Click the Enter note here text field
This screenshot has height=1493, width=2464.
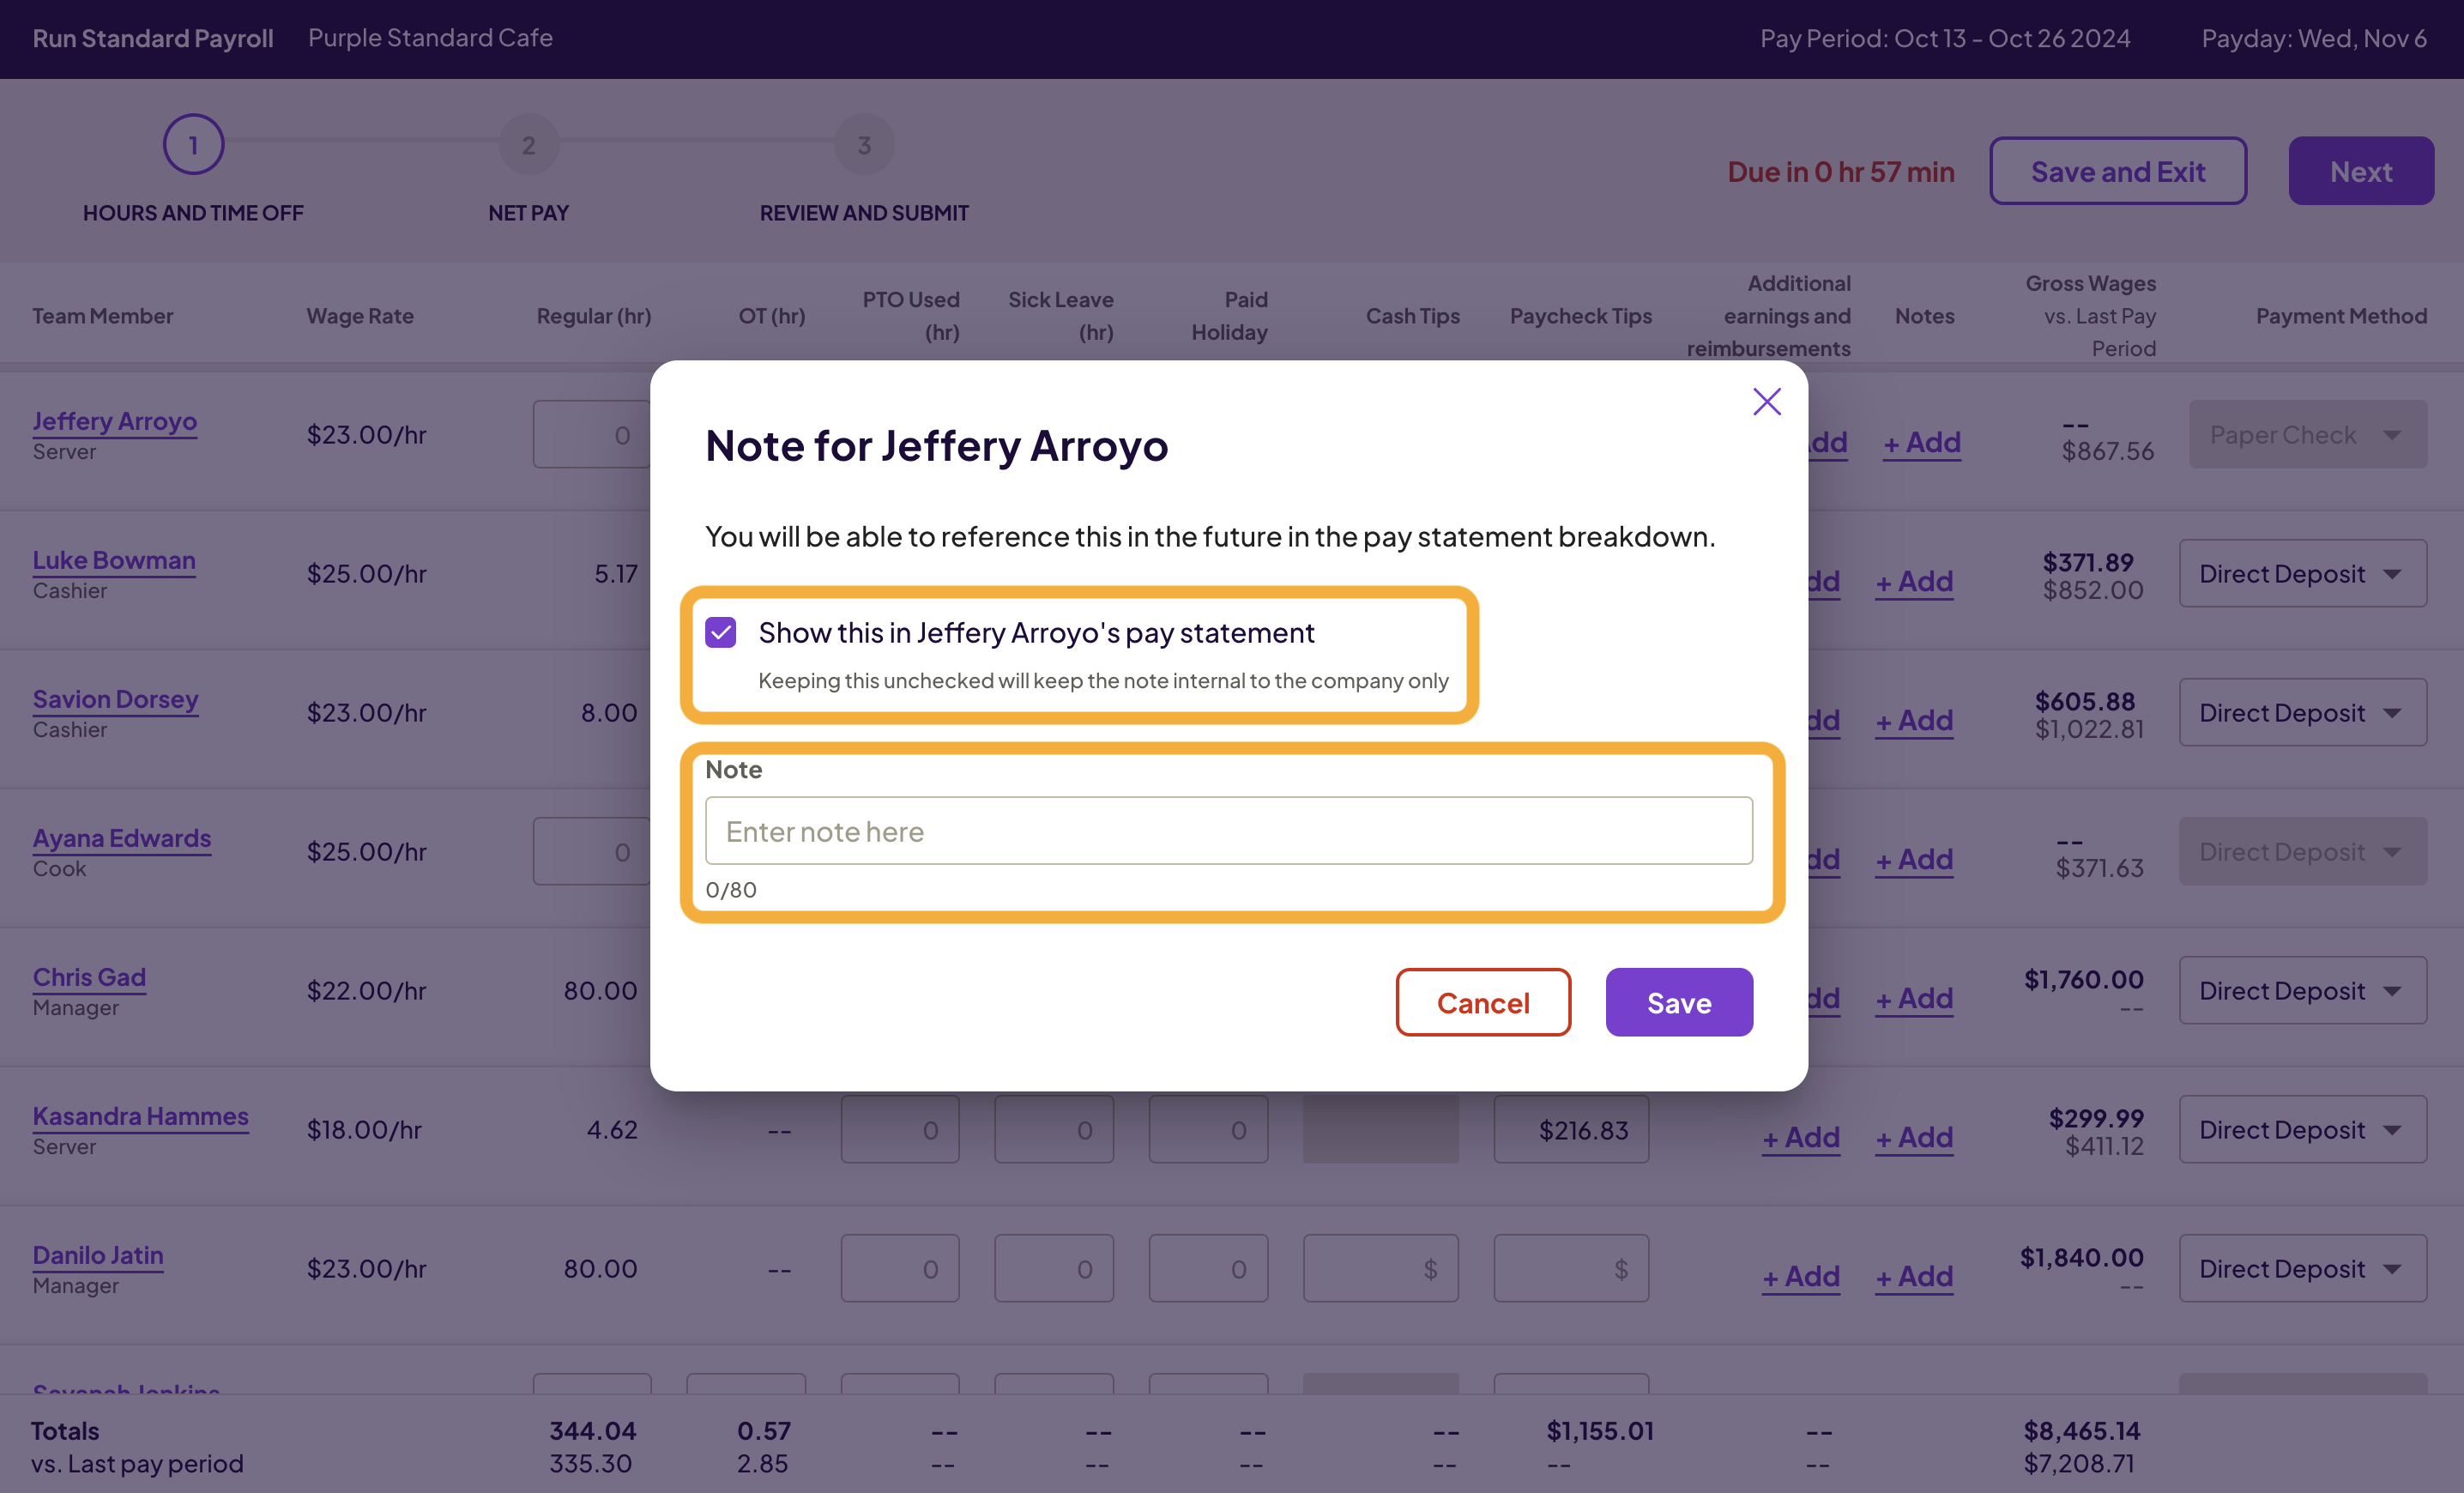tap(1228, 830)
